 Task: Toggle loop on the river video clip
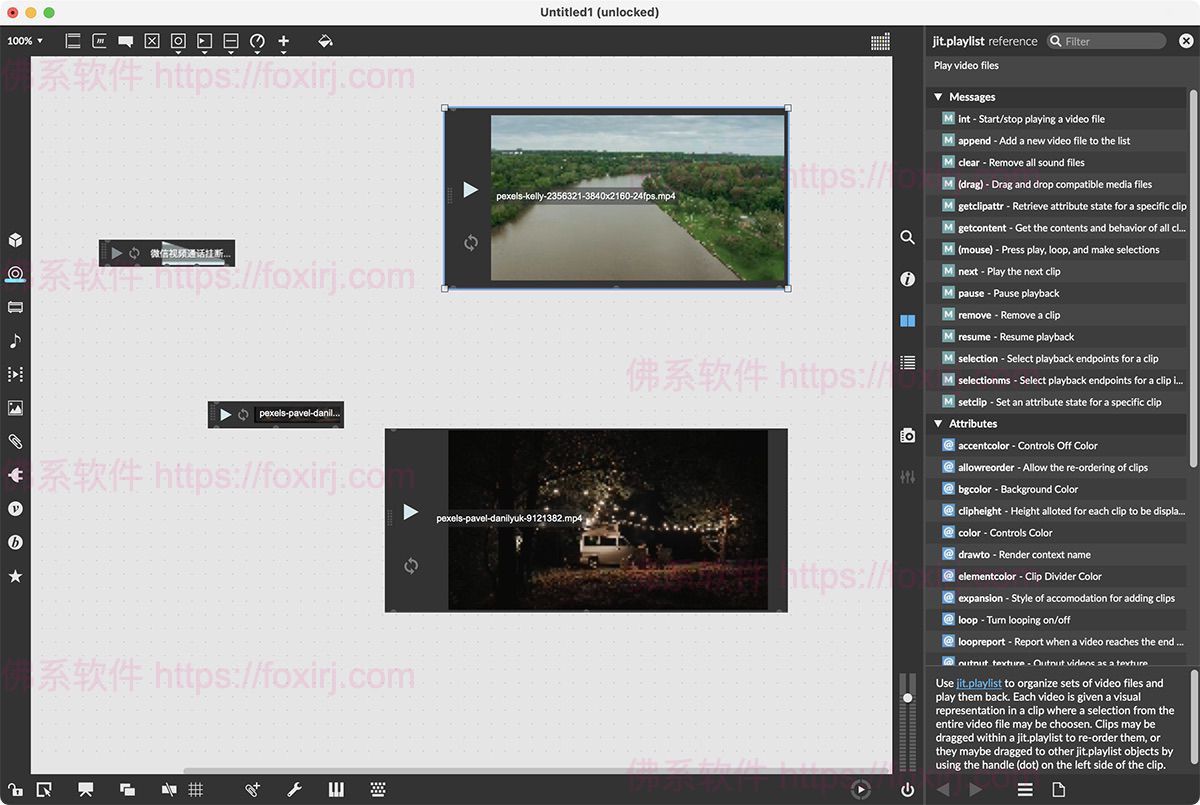pos(470,242)
